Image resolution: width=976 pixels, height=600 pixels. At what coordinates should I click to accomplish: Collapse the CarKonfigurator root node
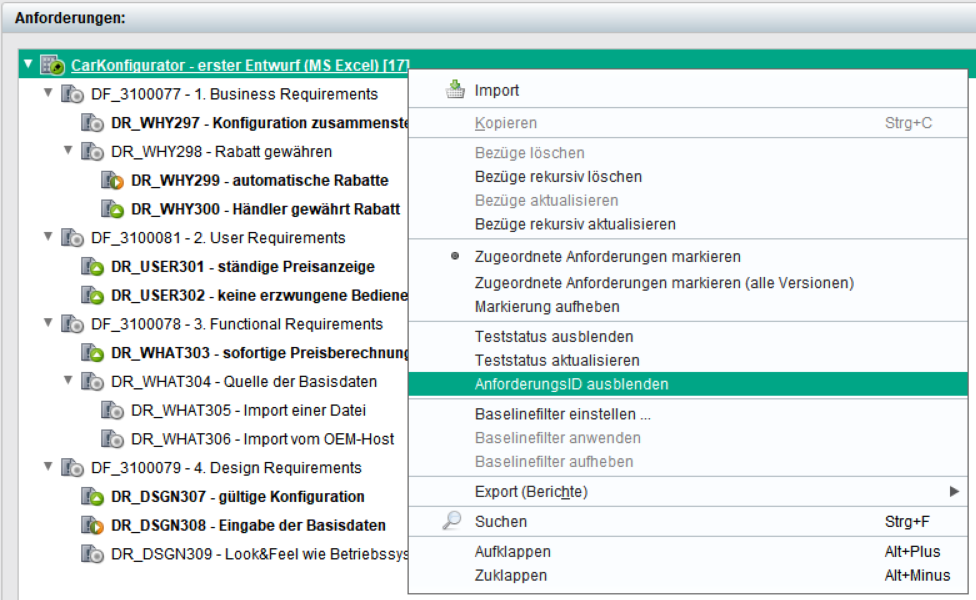(28, 63)
